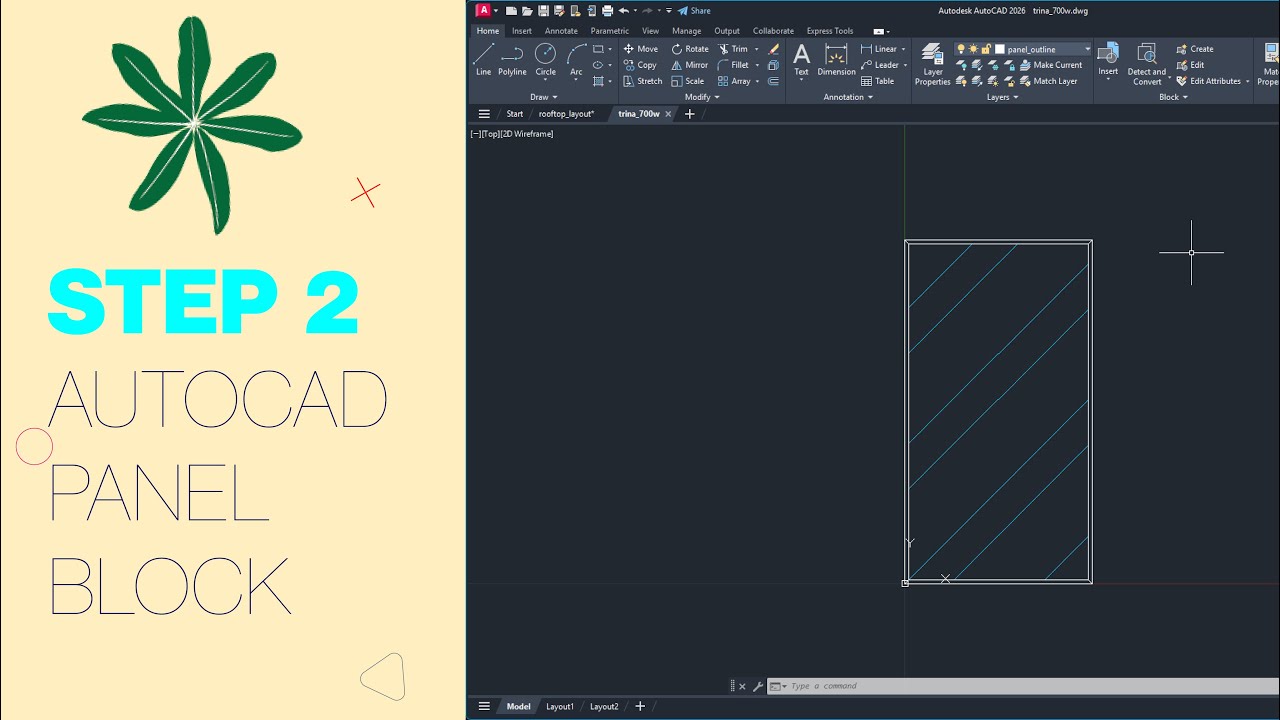Expand the Modify panel dropdown

[x=702, y=97]
